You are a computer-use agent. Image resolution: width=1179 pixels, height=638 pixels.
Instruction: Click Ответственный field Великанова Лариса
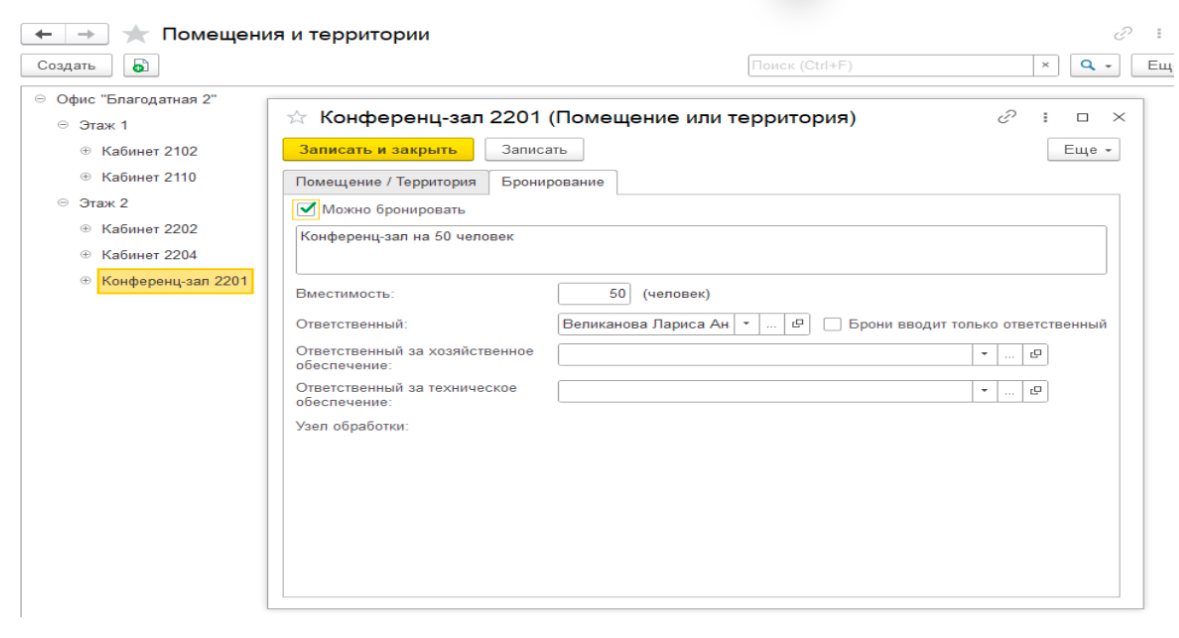click(x=646, y=324)
